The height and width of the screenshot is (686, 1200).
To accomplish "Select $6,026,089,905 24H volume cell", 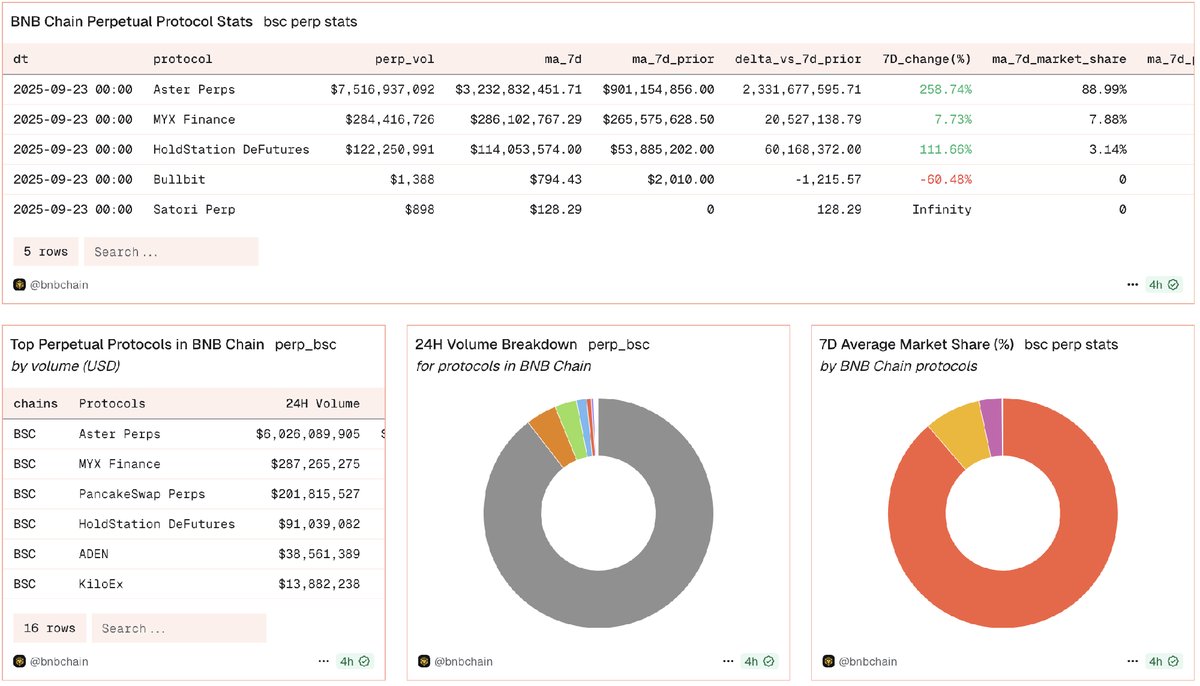I will (x=308, y=434).
